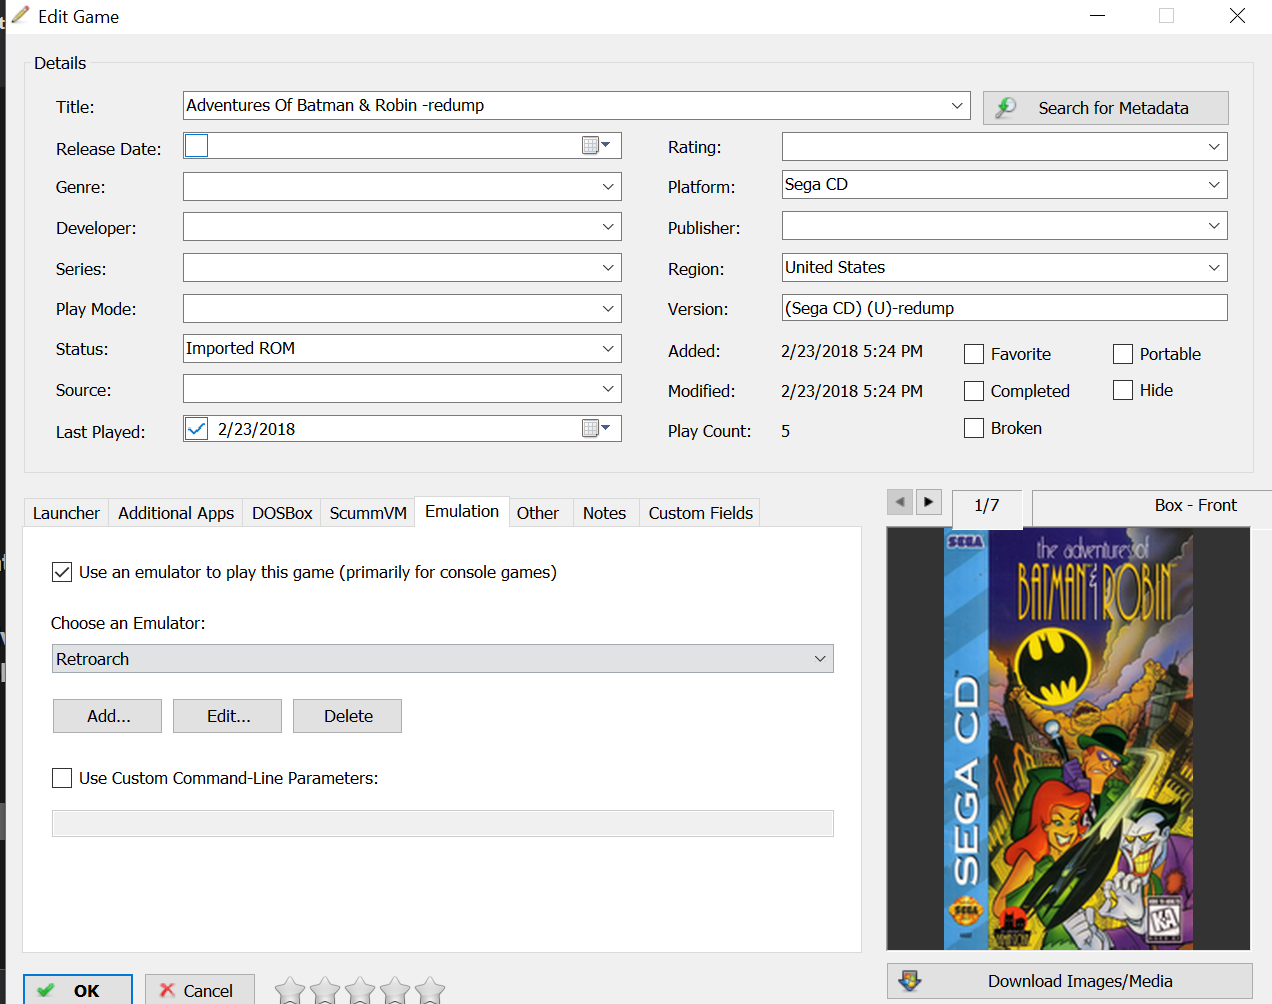Set rating to two stars
This screenshot has width=1272, height=1004.
click(325, 991)
